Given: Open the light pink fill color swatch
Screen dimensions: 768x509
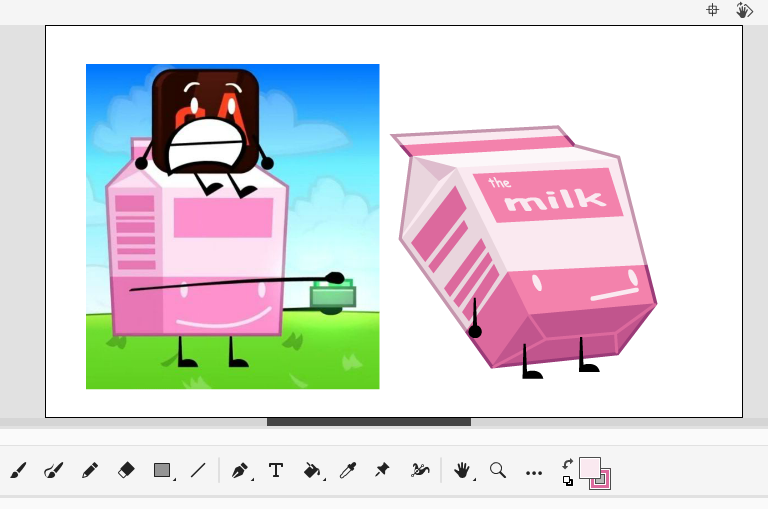Looking at the screenshot, I should (590, 468).
